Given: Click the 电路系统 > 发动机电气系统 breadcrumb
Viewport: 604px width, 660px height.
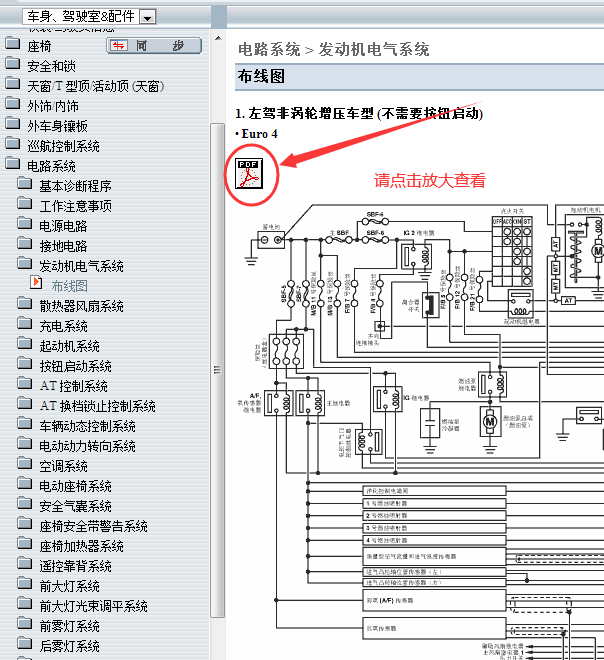Looking at the screenshot, I should (334, 50).
